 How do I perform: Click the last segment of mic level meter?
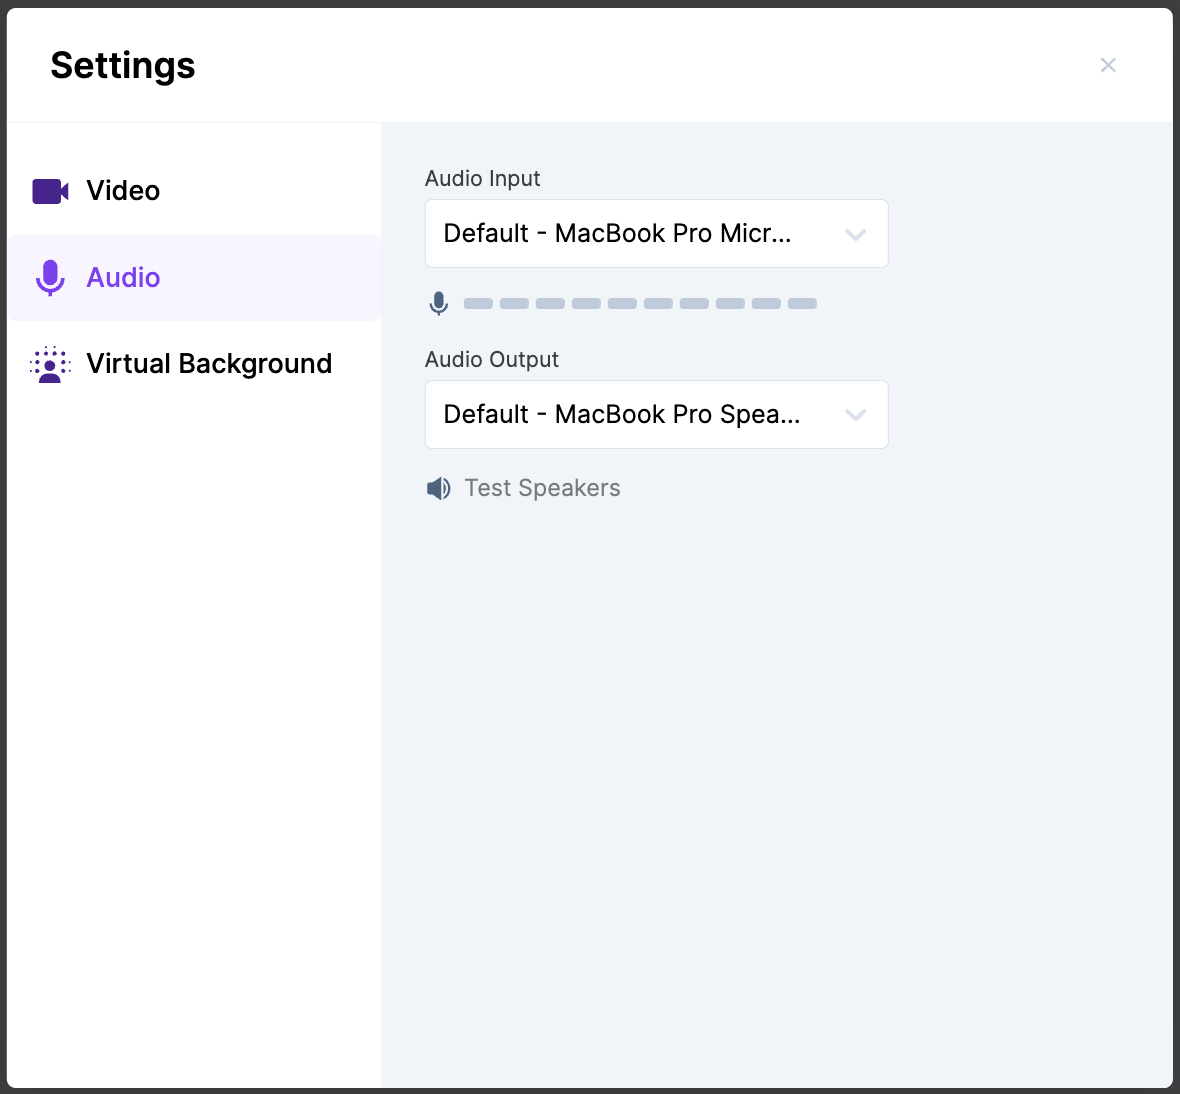[x=802, y=303]
